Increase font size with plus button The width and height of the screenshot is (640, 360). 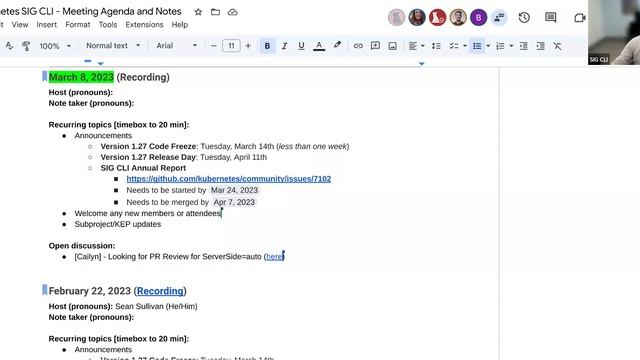click(x=248, y=46)
